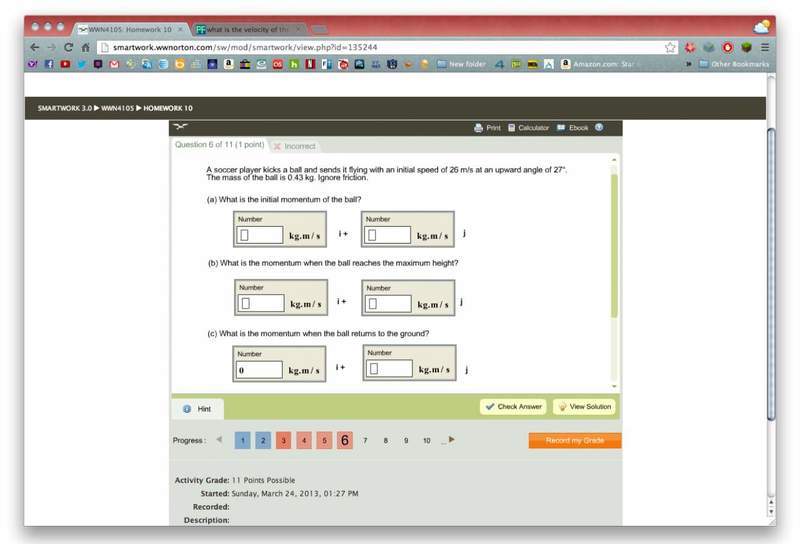Open the Gmail bookmark icon
The image size is (800, 544).
click(114, 64)
